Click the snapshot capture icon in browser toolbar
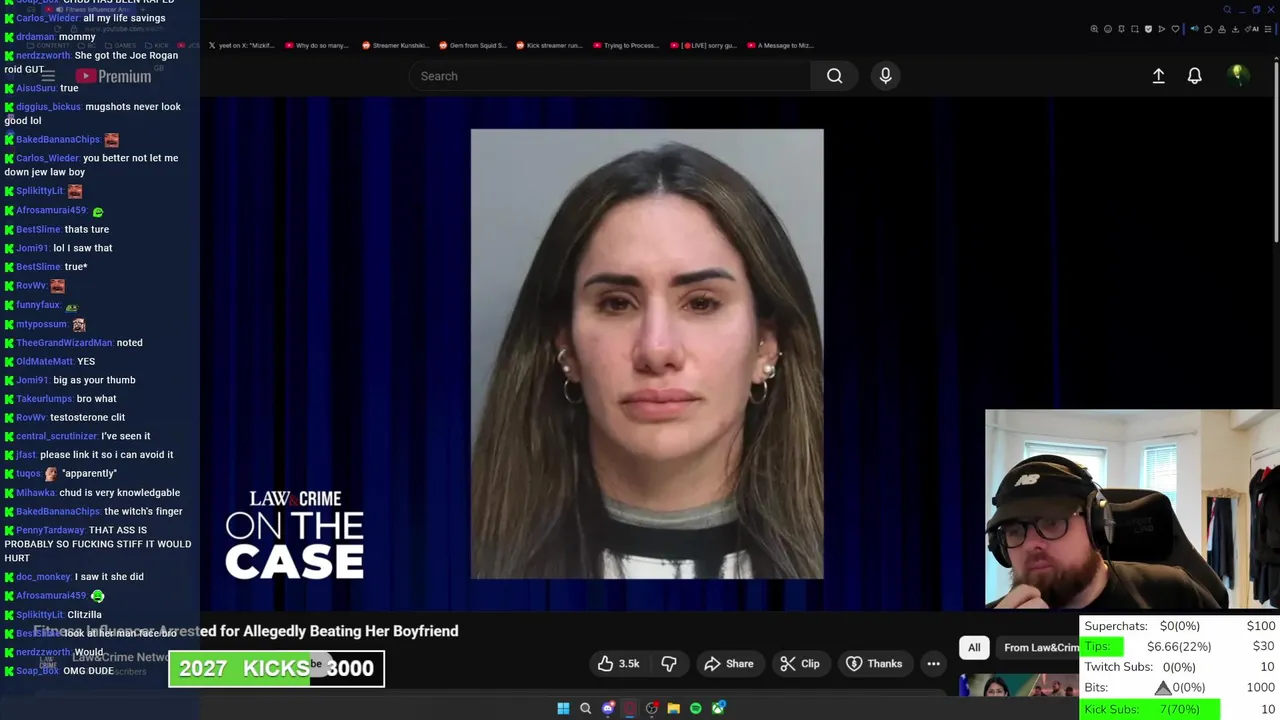Viewport: 1280px width, 720px height. click(1135, 29)
